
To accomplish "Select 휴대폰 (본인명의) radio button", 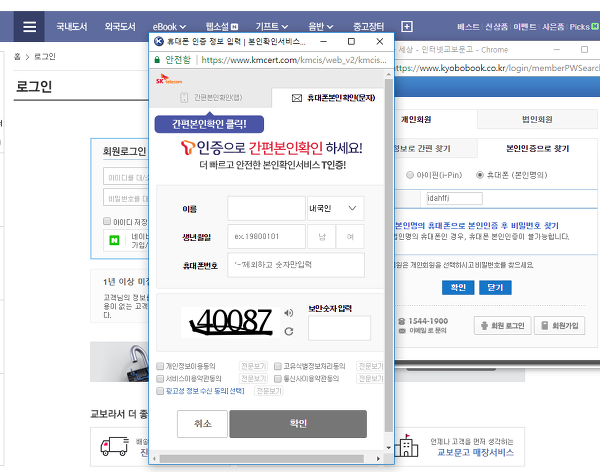I will click(x=479, y=175).
